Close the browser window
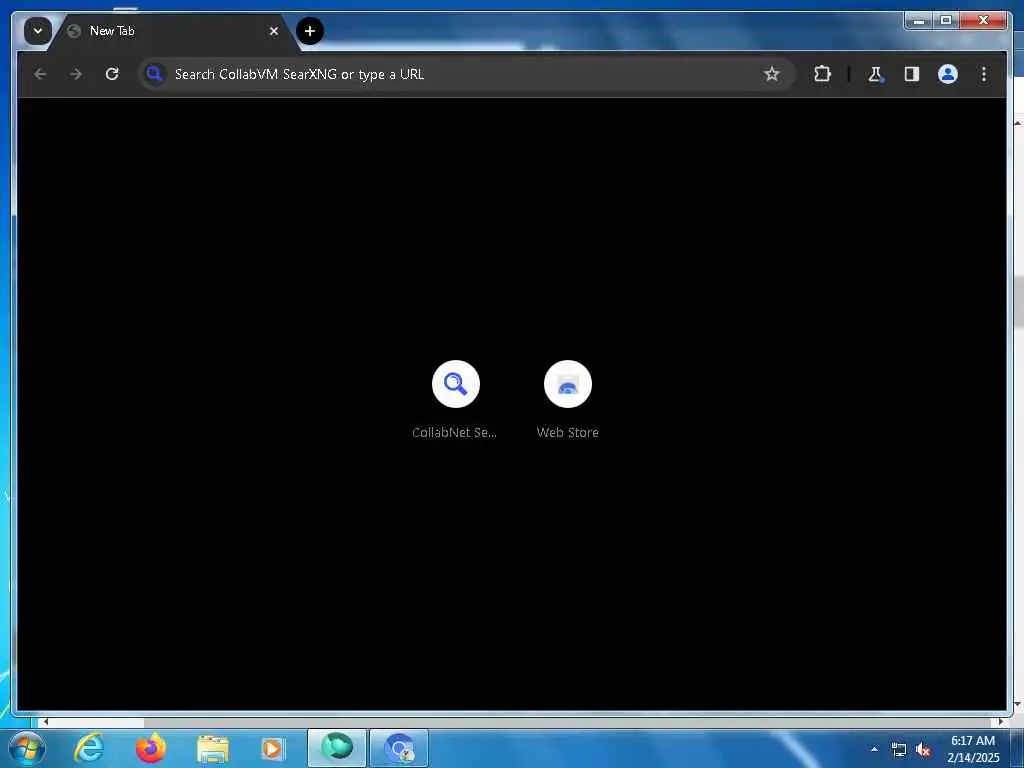The height and width of the screenshot is (768, 1024). tap(984, 21)
